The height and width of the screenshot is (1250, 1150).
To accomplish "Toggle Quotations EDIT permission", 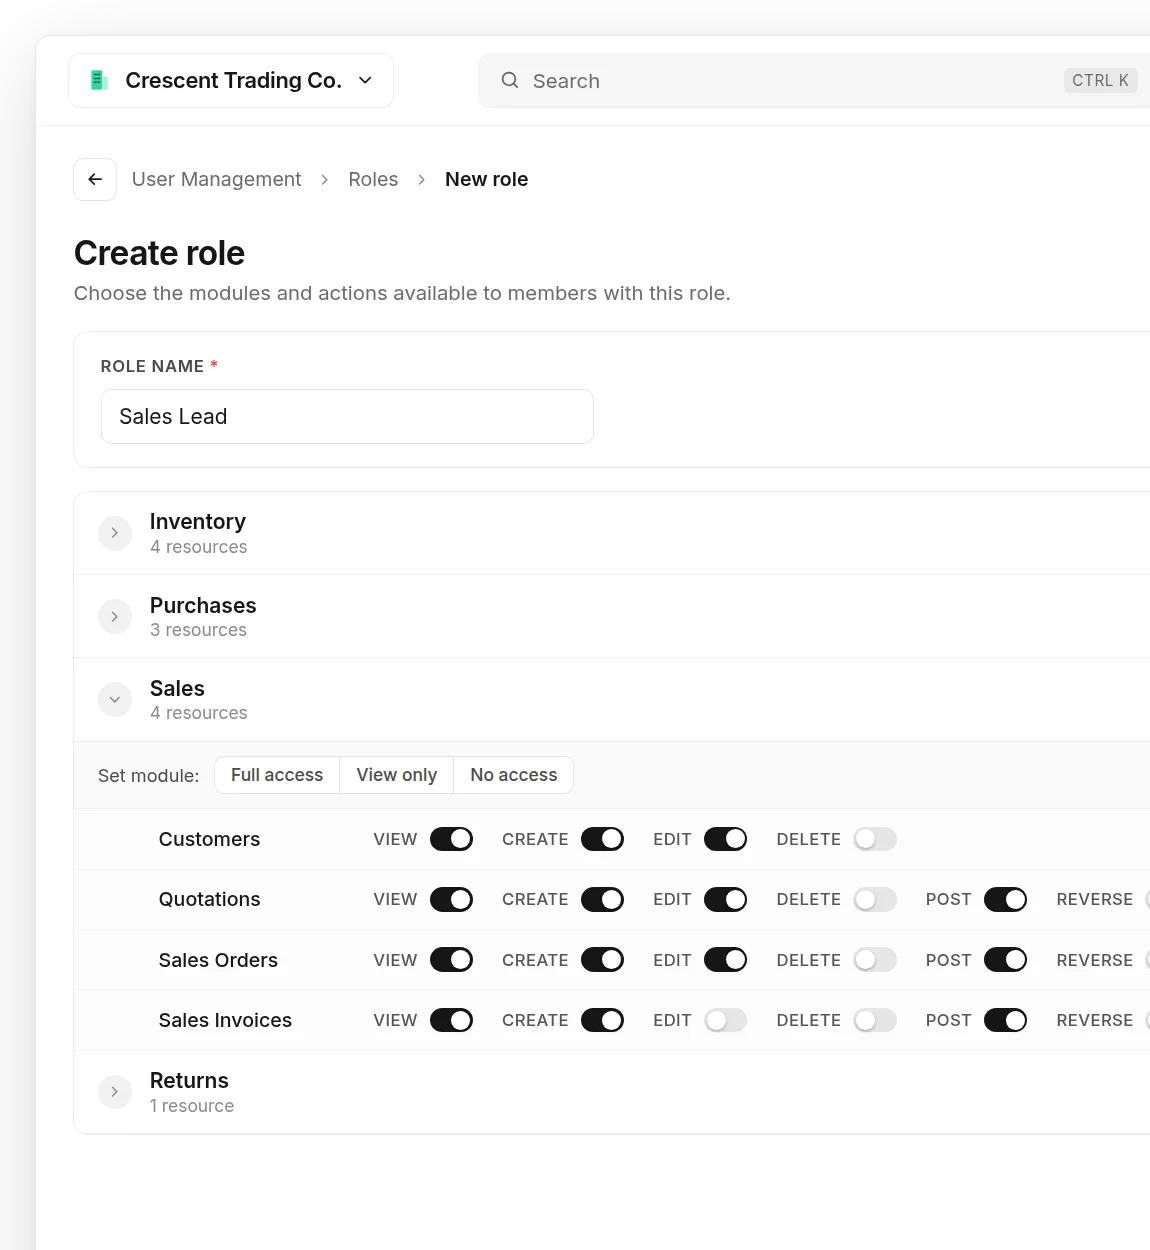I will (x=725, y=900).
